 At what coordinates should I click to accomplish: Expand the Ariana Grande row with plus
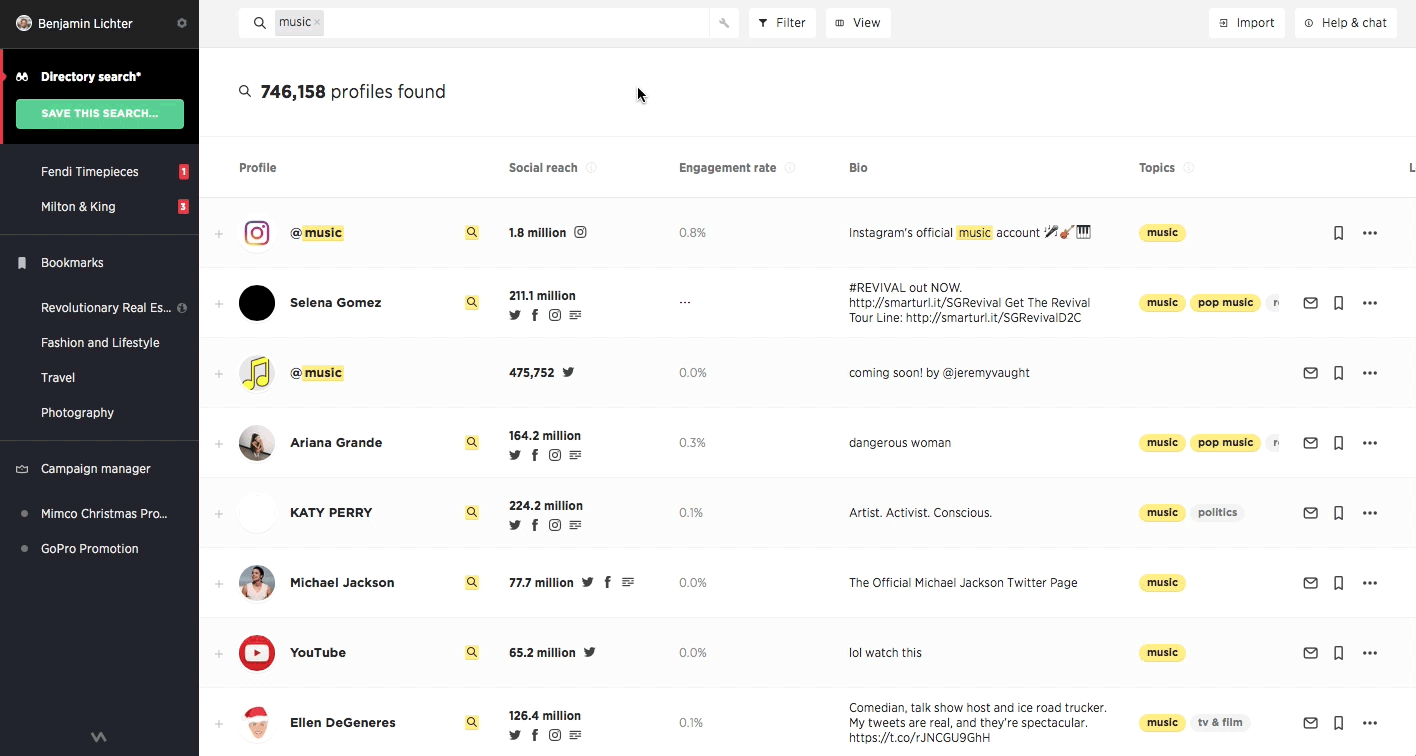219,444
